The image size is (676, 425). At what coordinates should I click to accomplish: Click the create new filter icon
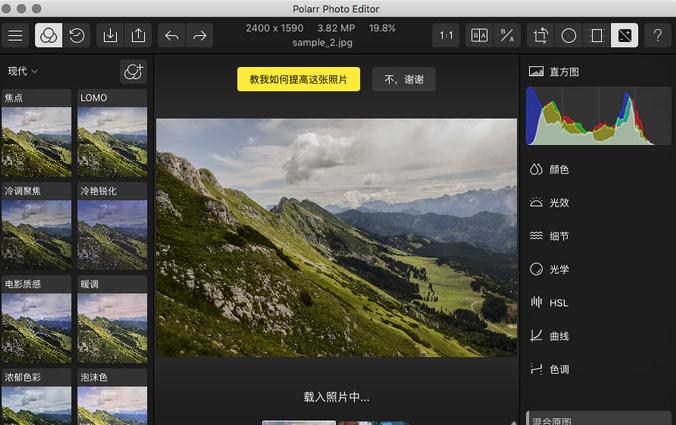[x=133, y=72]
